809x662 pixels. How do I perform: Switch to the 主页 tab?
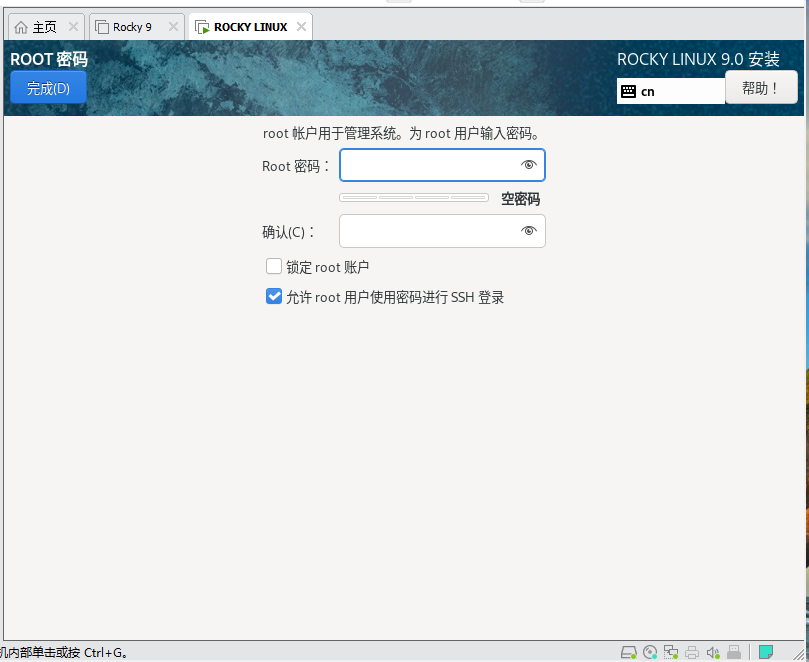tap(45, 27)
